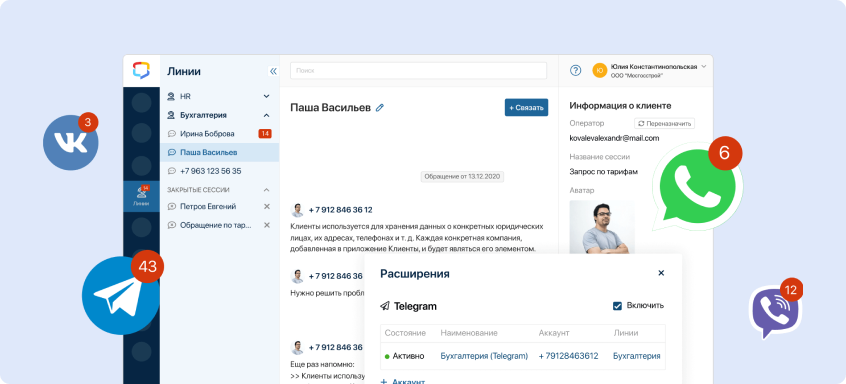Click sender avatar of first +7 912 846 36 12 message
The height and width of the screenshot is (384, 846).
pos(297,210)
